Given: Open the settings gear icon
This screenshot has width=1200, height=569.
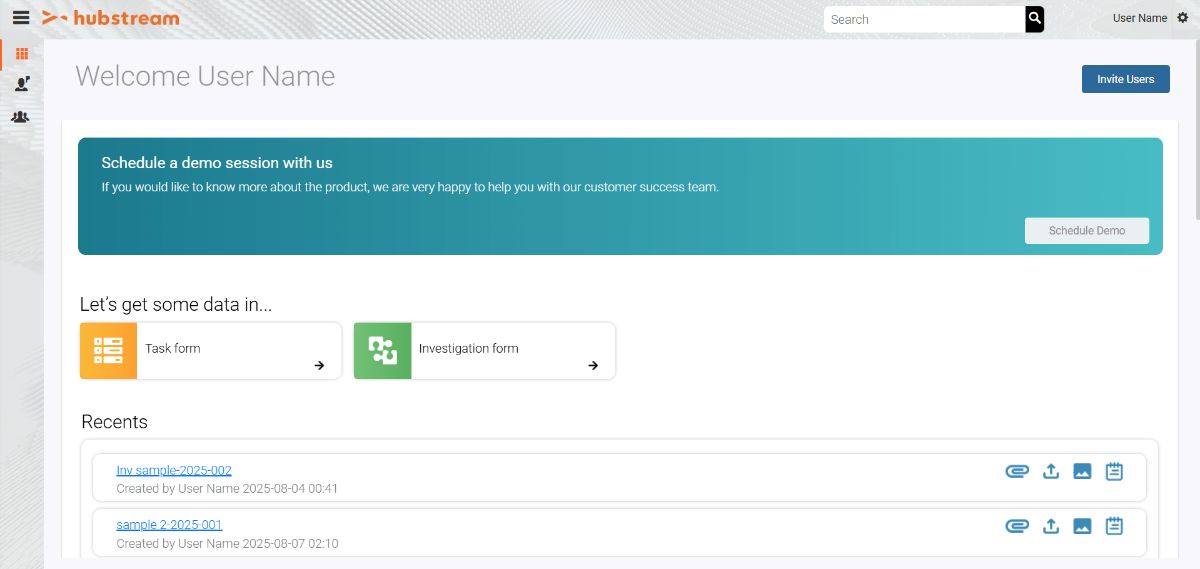Looking at the screenshot, I should click(x=1183, y=18).
